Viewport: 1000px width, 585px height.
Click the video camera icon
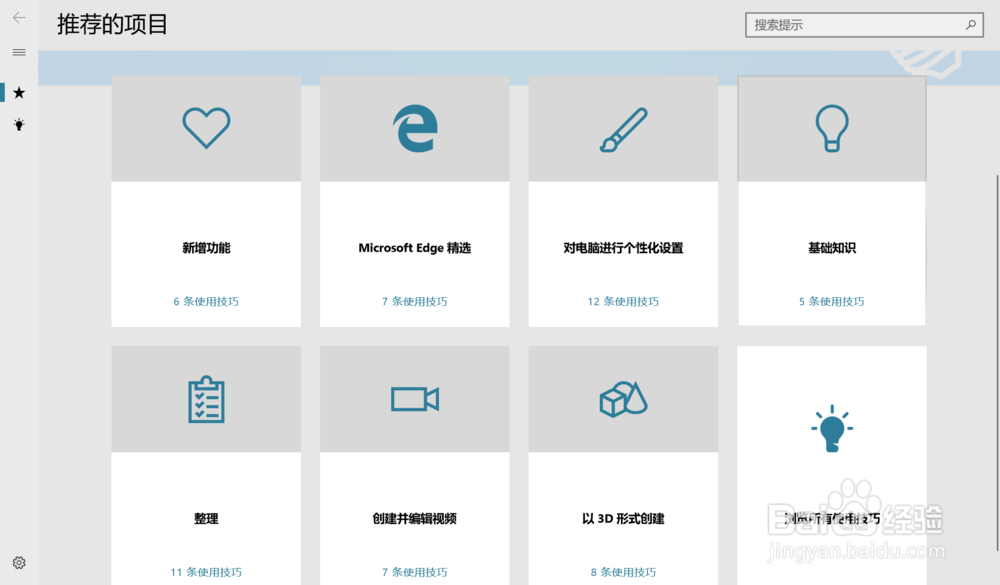415,399
